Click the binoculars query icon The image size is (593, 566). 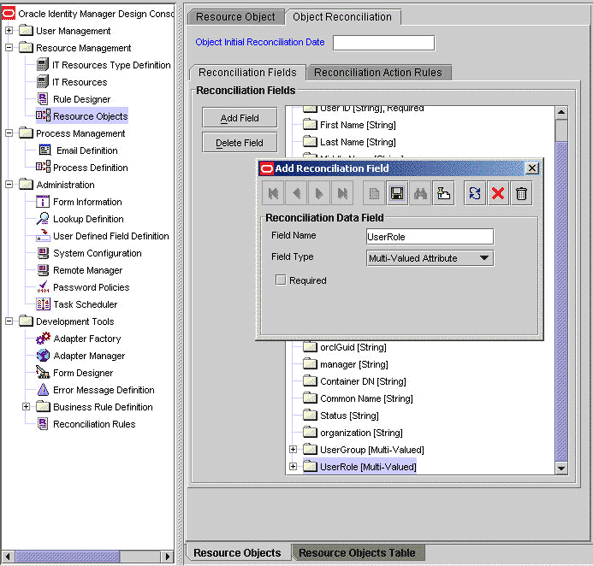(420, 194)
